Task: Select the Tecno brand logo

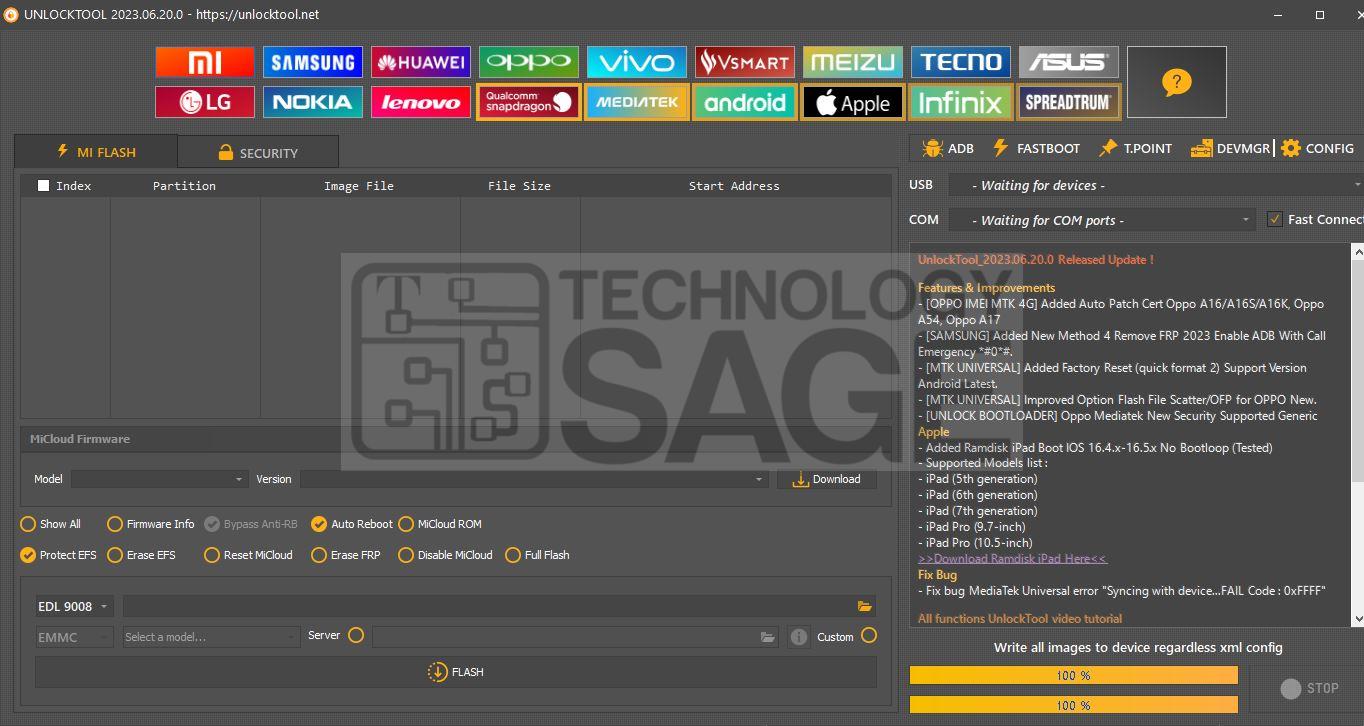Action: click(x=961, y=62)
